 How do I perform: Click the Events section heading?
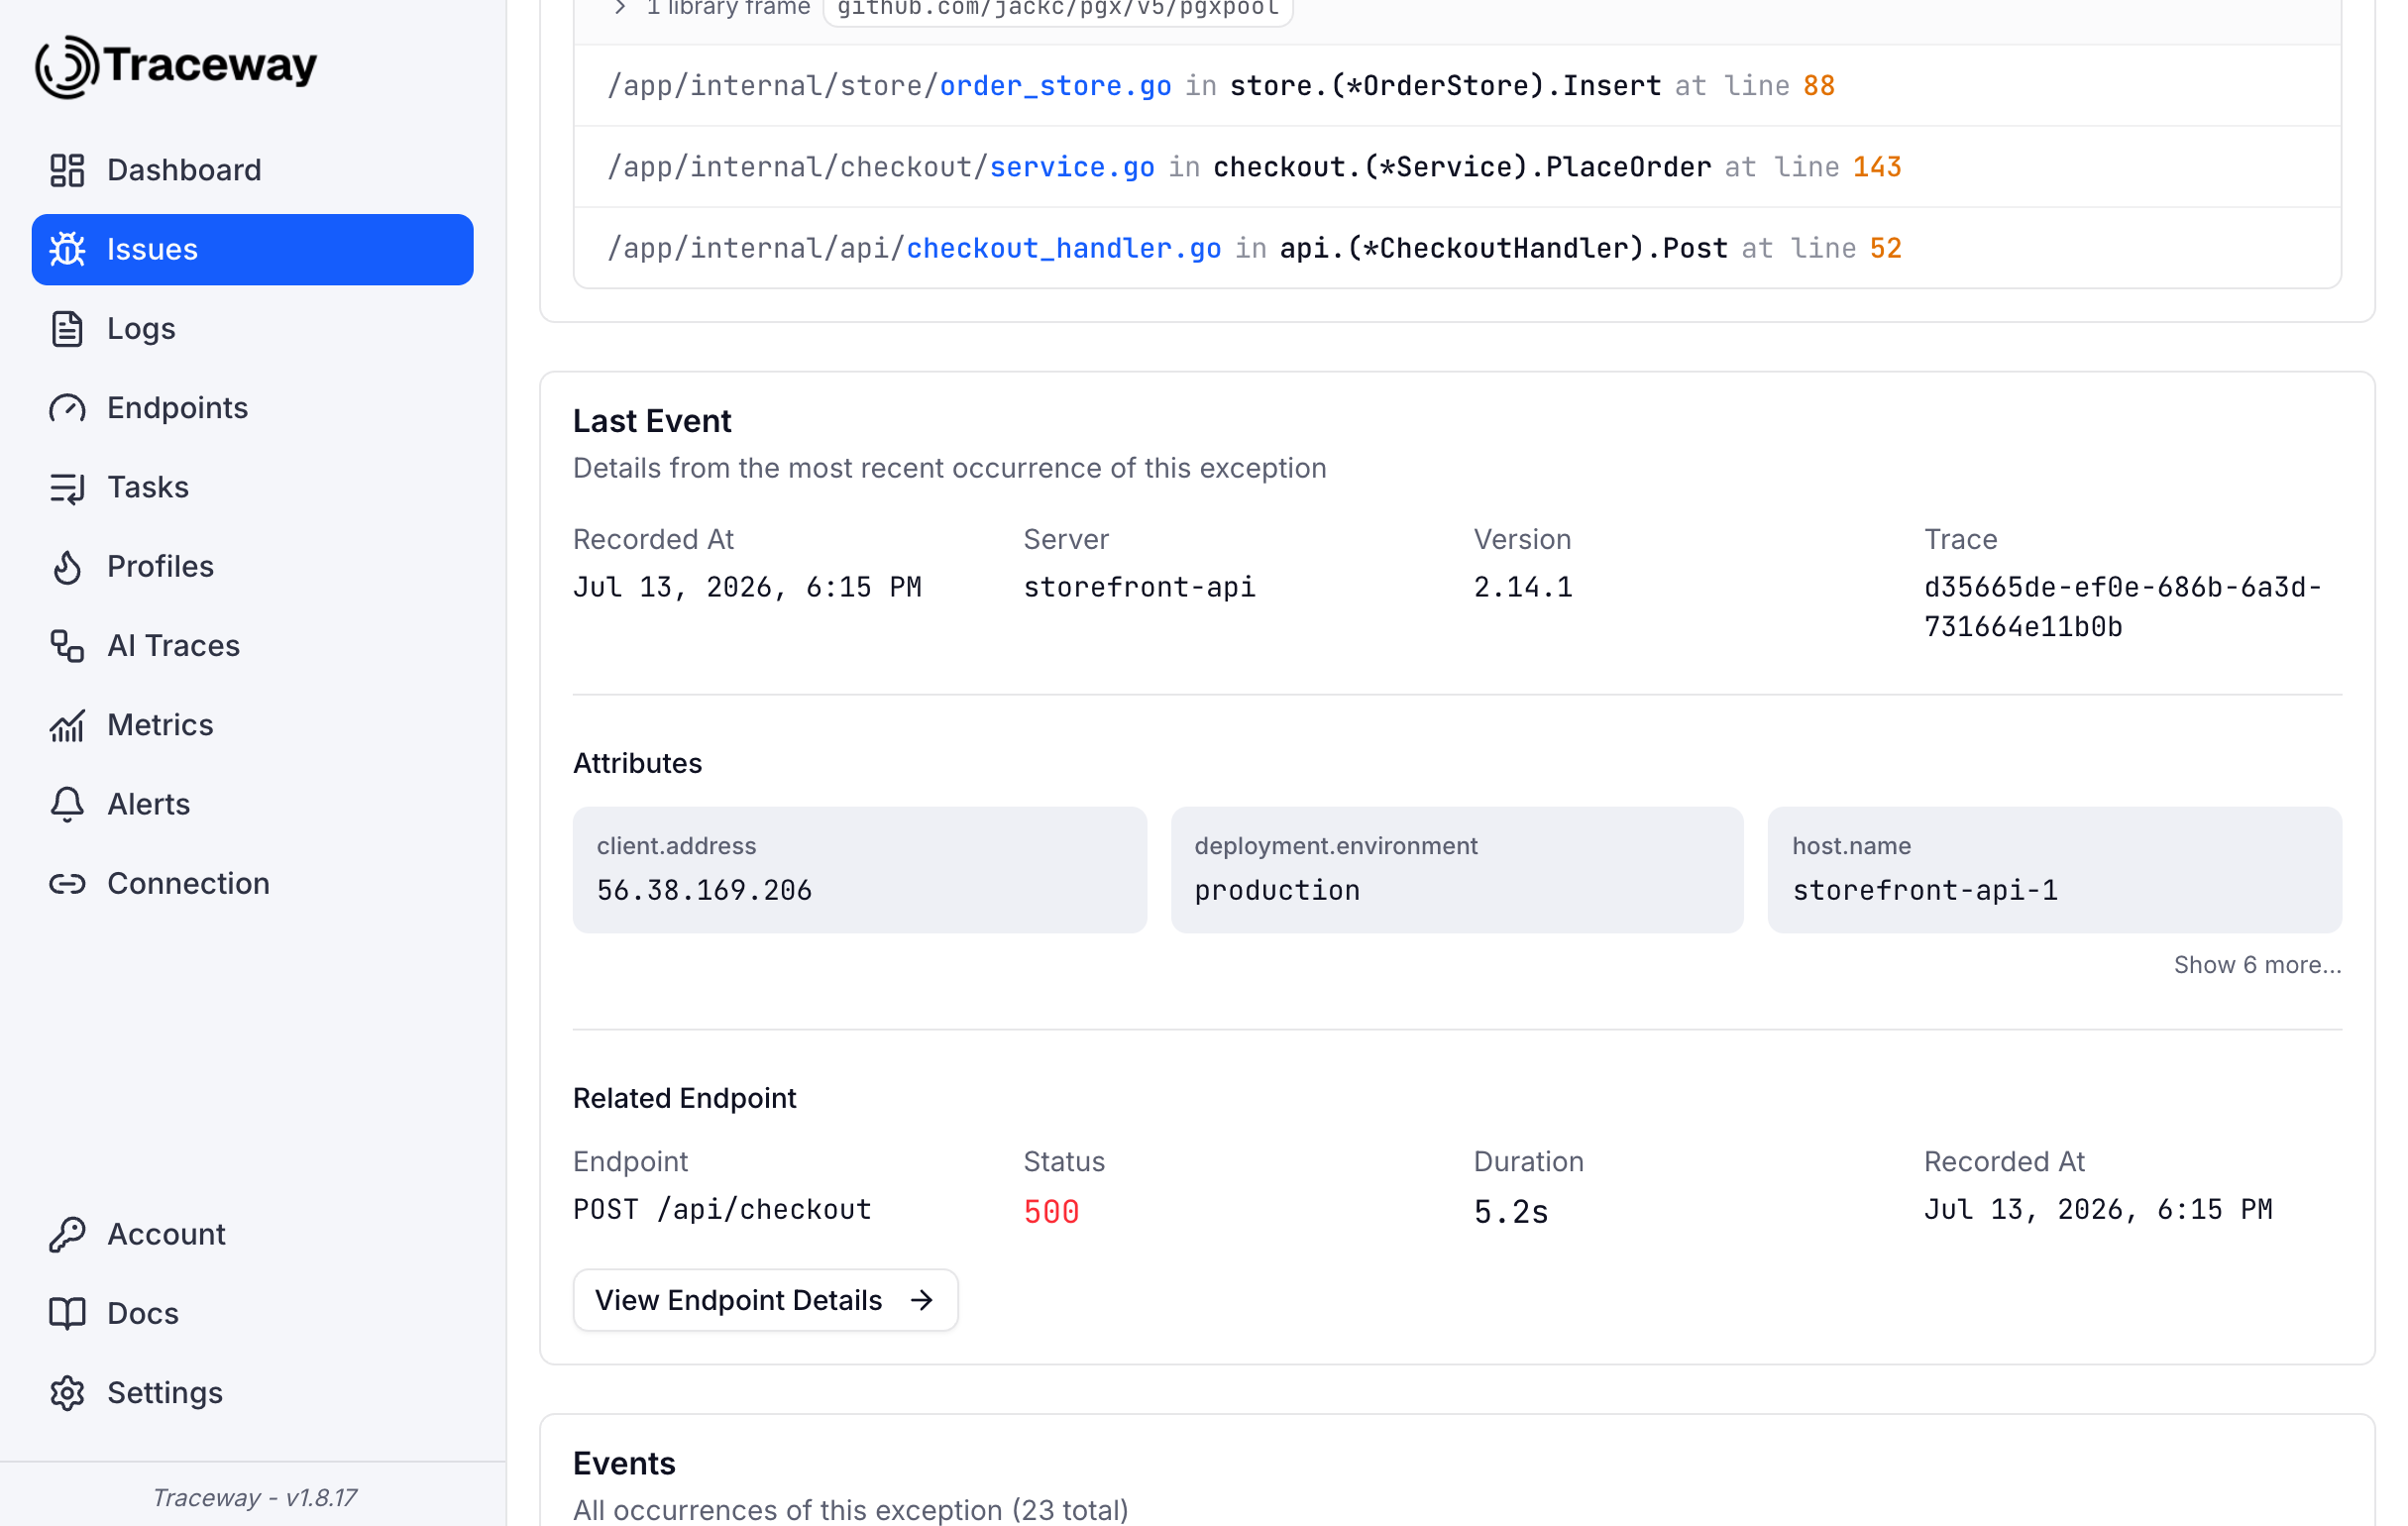[x=624, y=1463]
